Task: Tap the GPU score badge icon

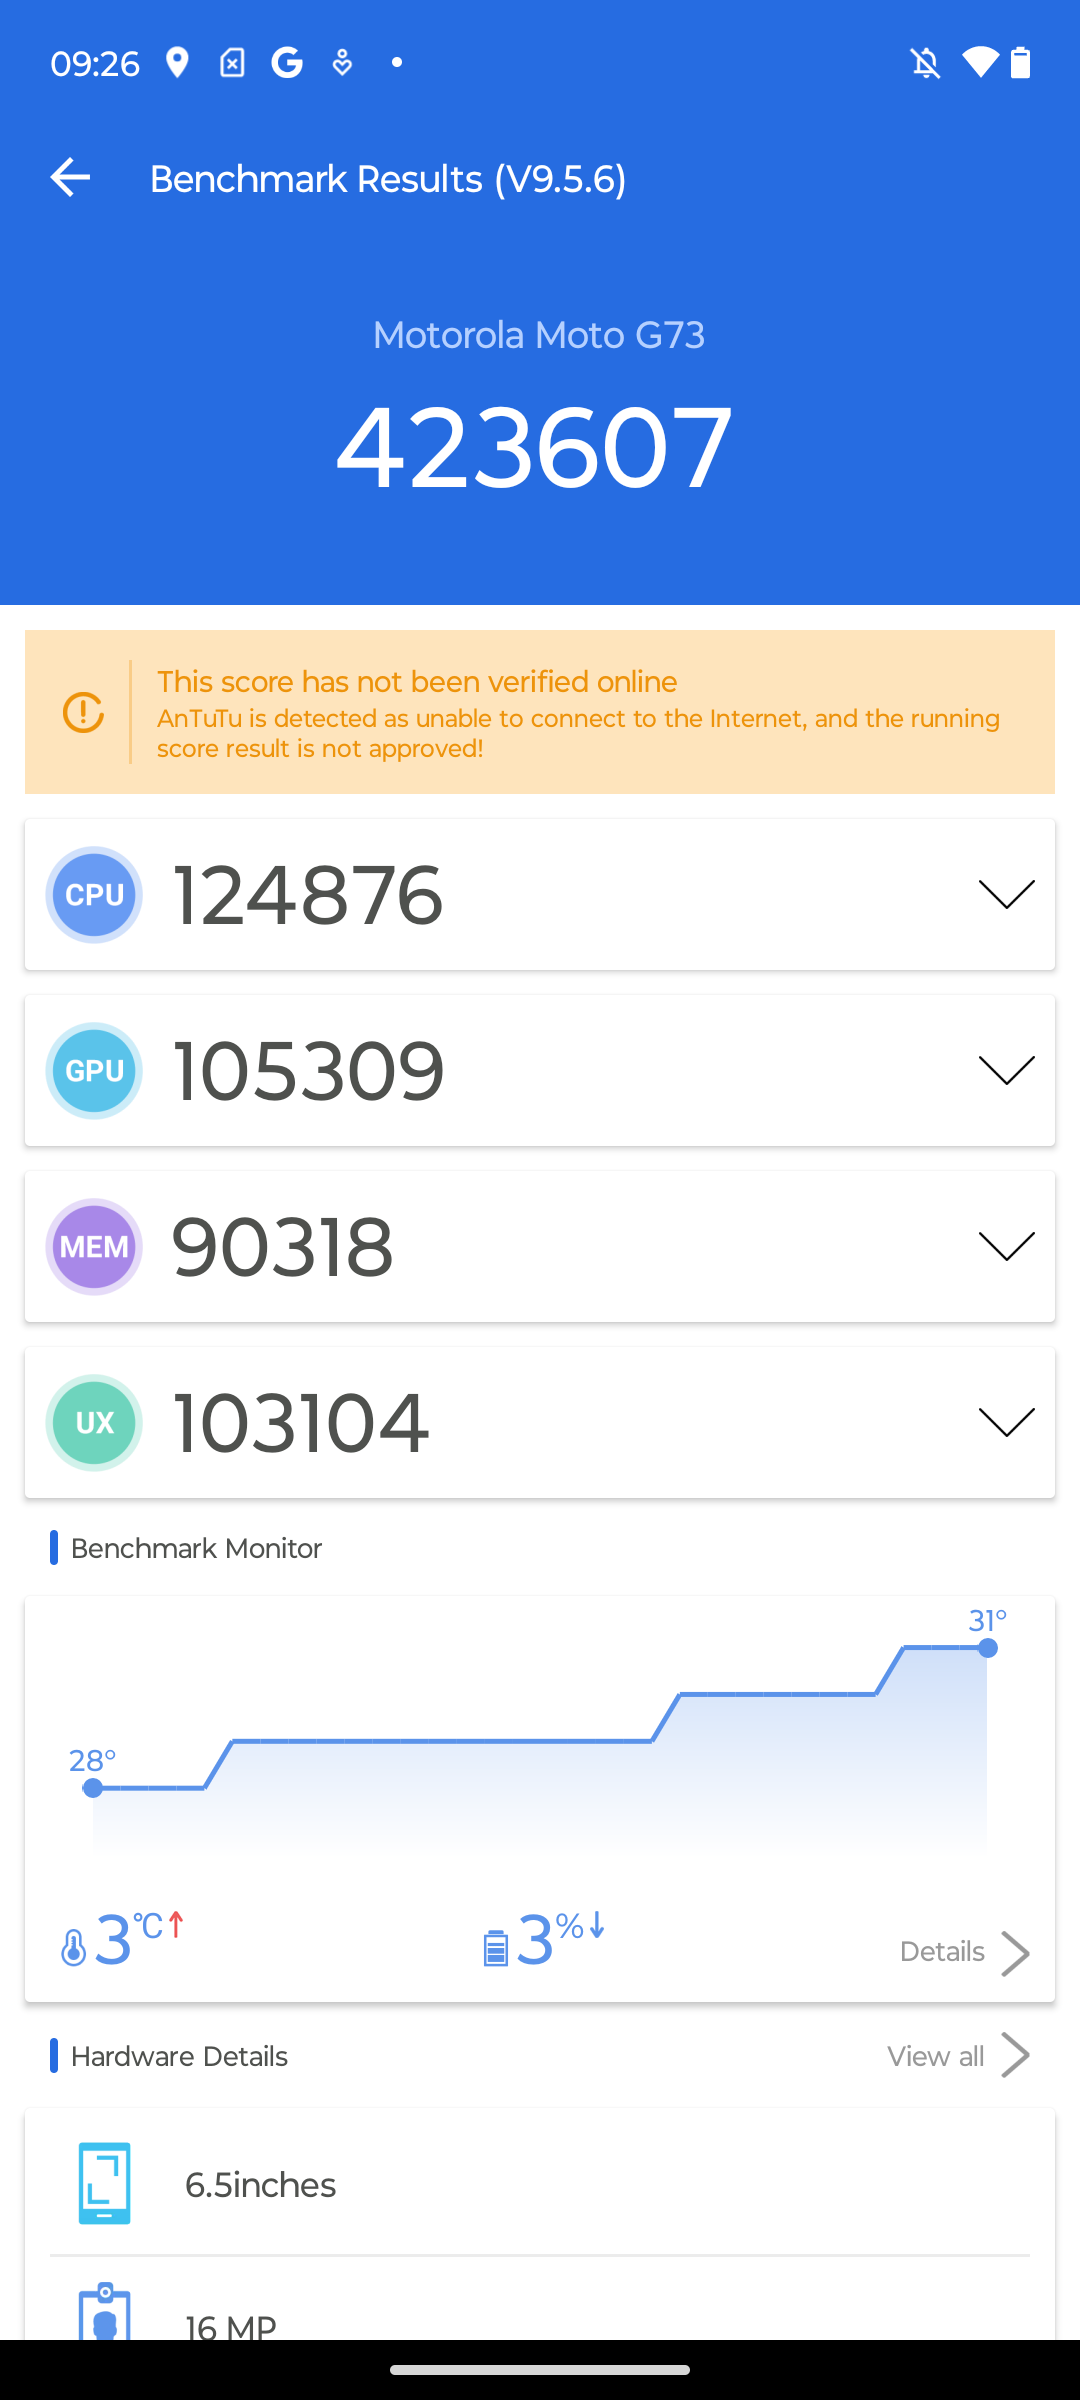Action: 94,1070
